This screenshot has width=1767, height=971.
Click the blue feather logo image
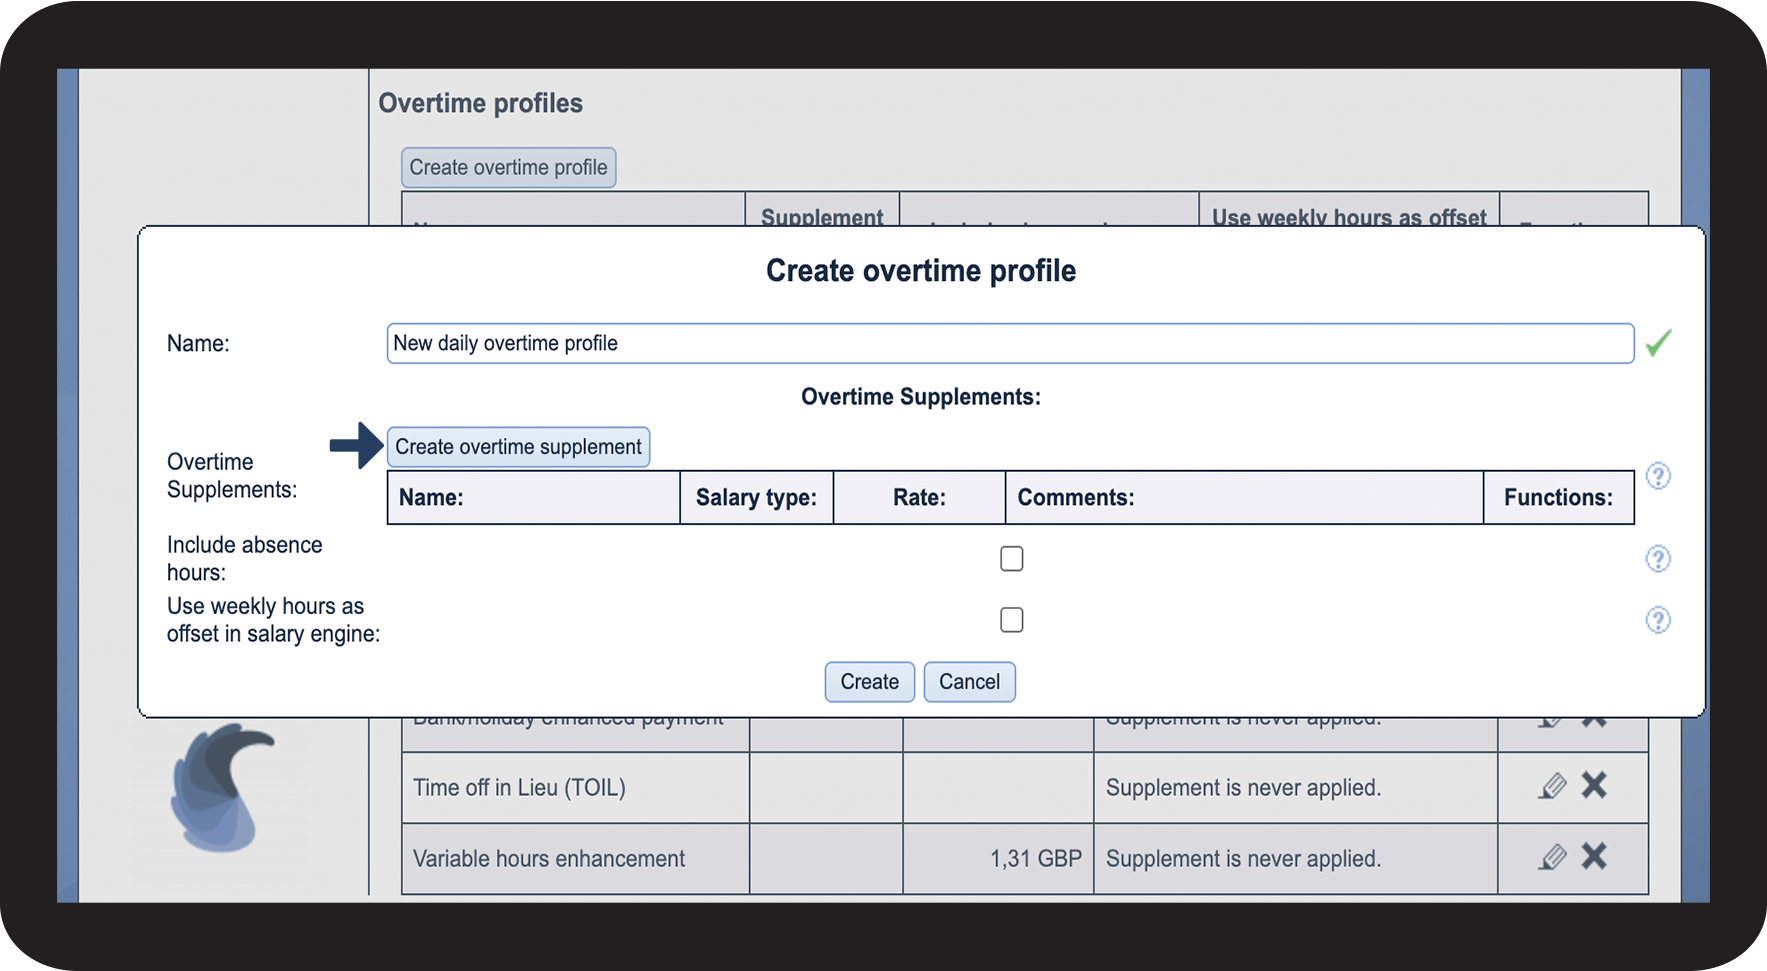tap(221, 789)
